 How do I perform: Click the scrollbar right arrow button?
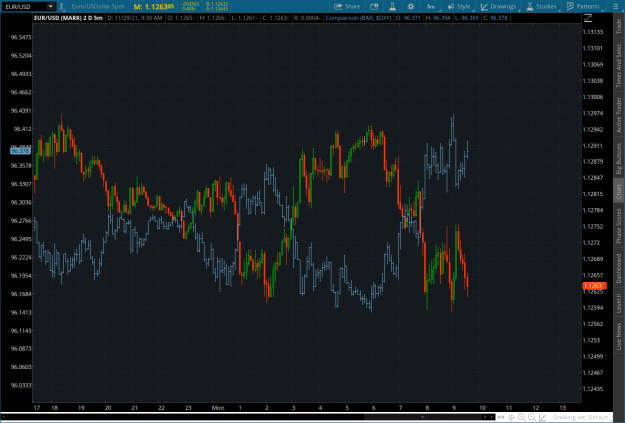(x=491, y=417)
